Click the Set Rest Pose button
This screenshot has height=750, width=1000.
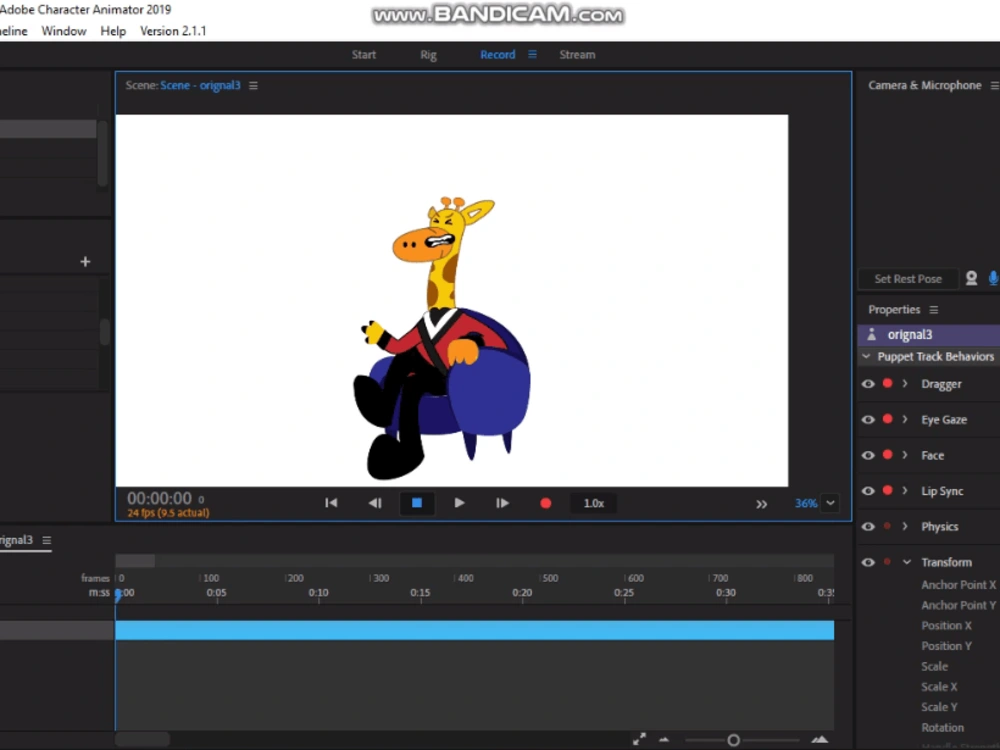point(908,279)
